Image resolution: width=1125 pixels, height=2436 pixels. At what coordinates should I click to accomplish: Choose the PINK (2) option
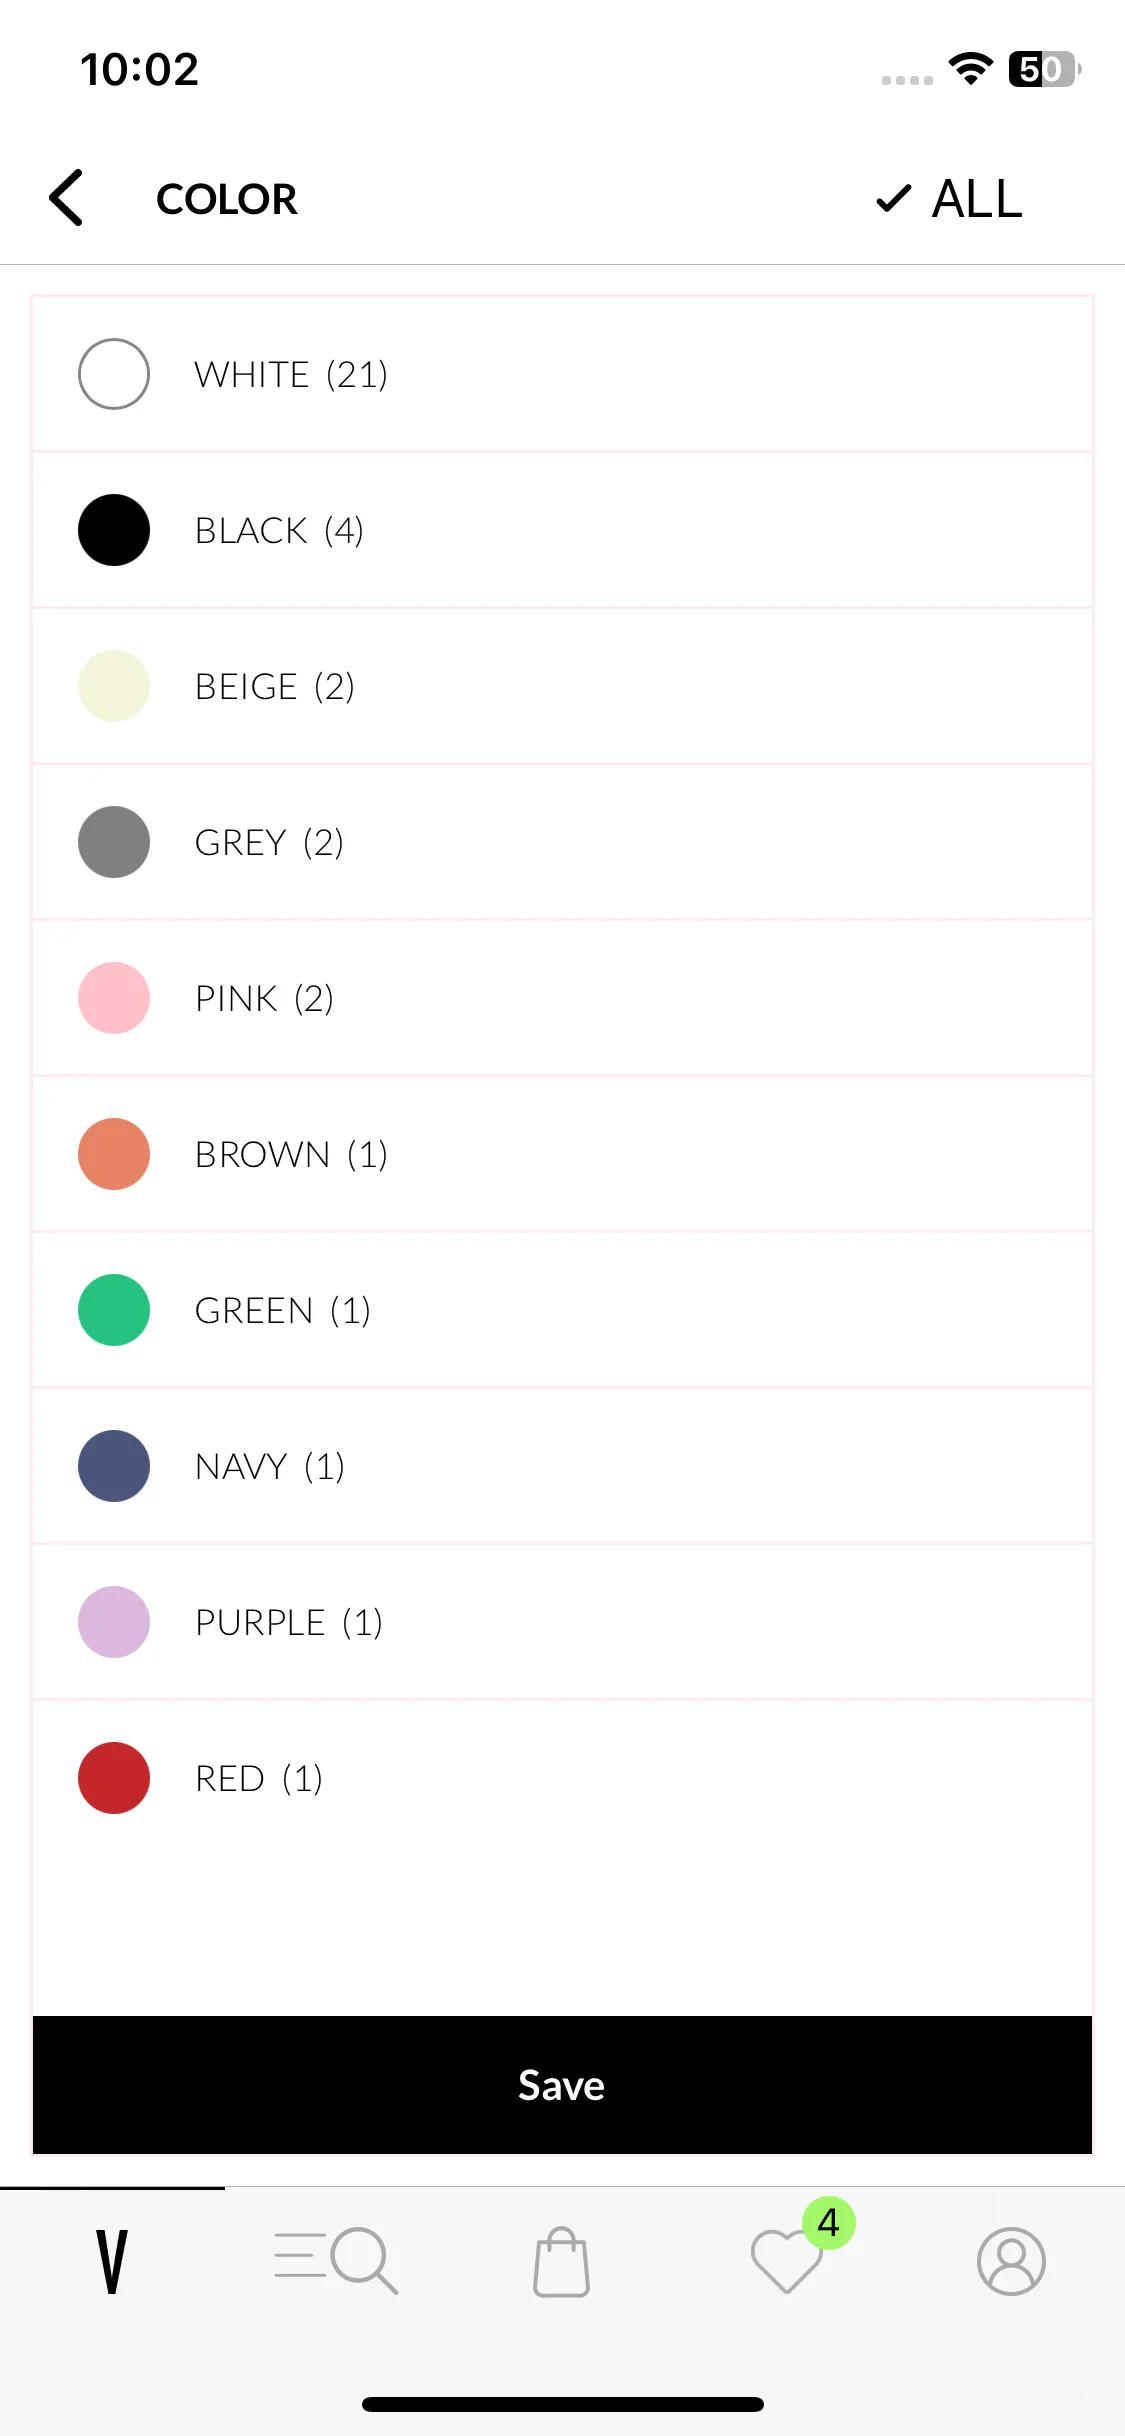(x=562, y=998)
